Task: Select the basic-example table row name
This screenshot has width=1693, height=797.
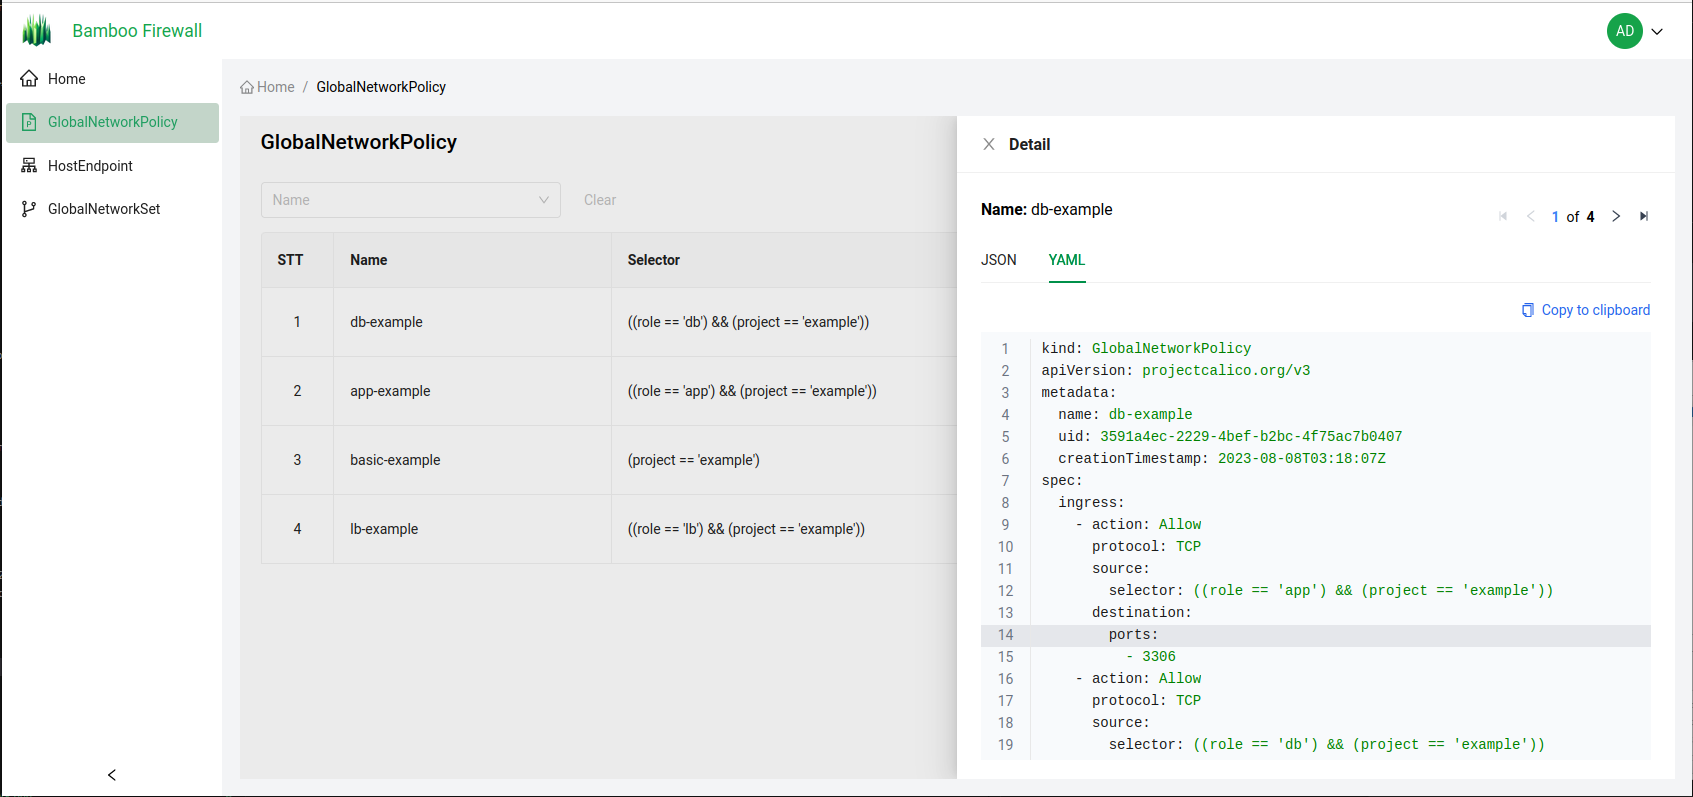Action: tap(395, 460)
